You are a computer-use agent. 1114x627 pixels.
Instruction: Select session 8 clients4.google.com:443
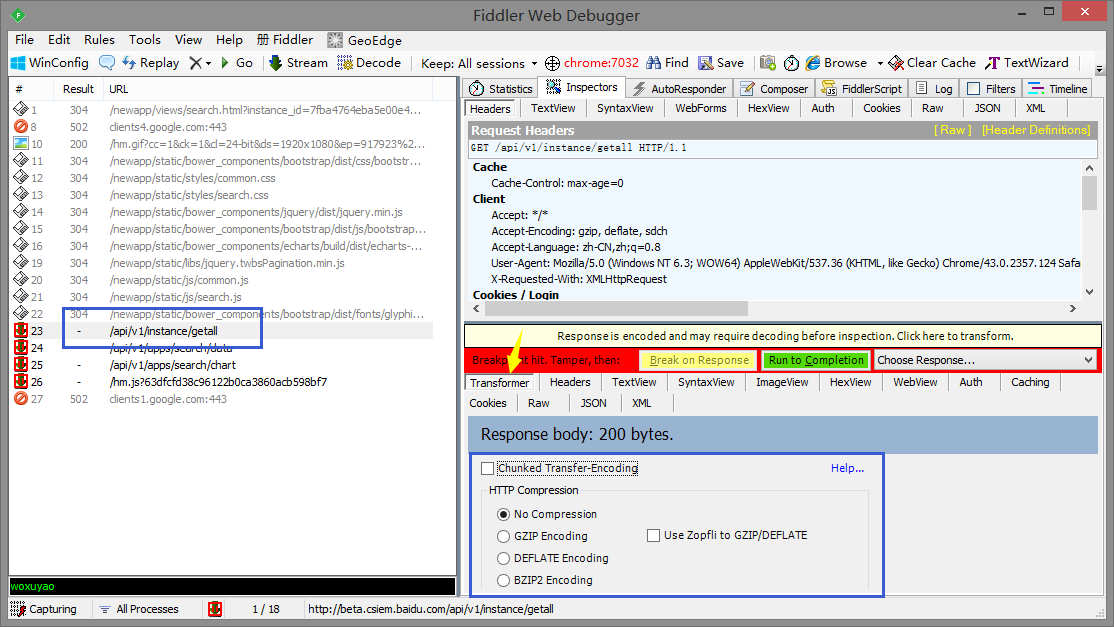222,127
